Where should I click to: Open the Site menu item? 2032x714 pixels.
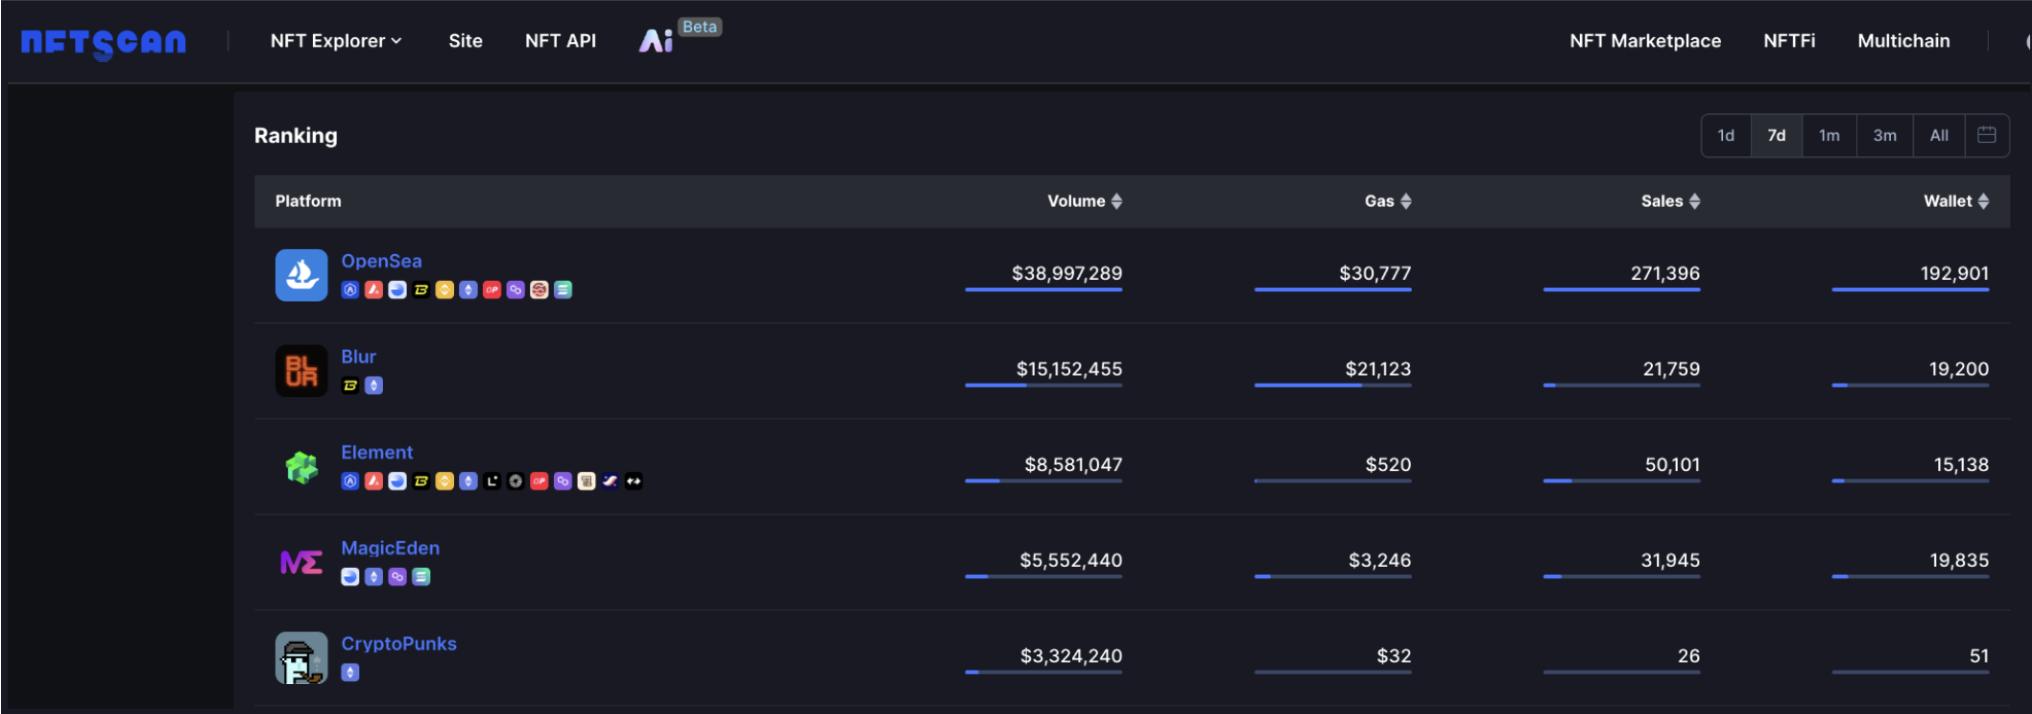465,41
